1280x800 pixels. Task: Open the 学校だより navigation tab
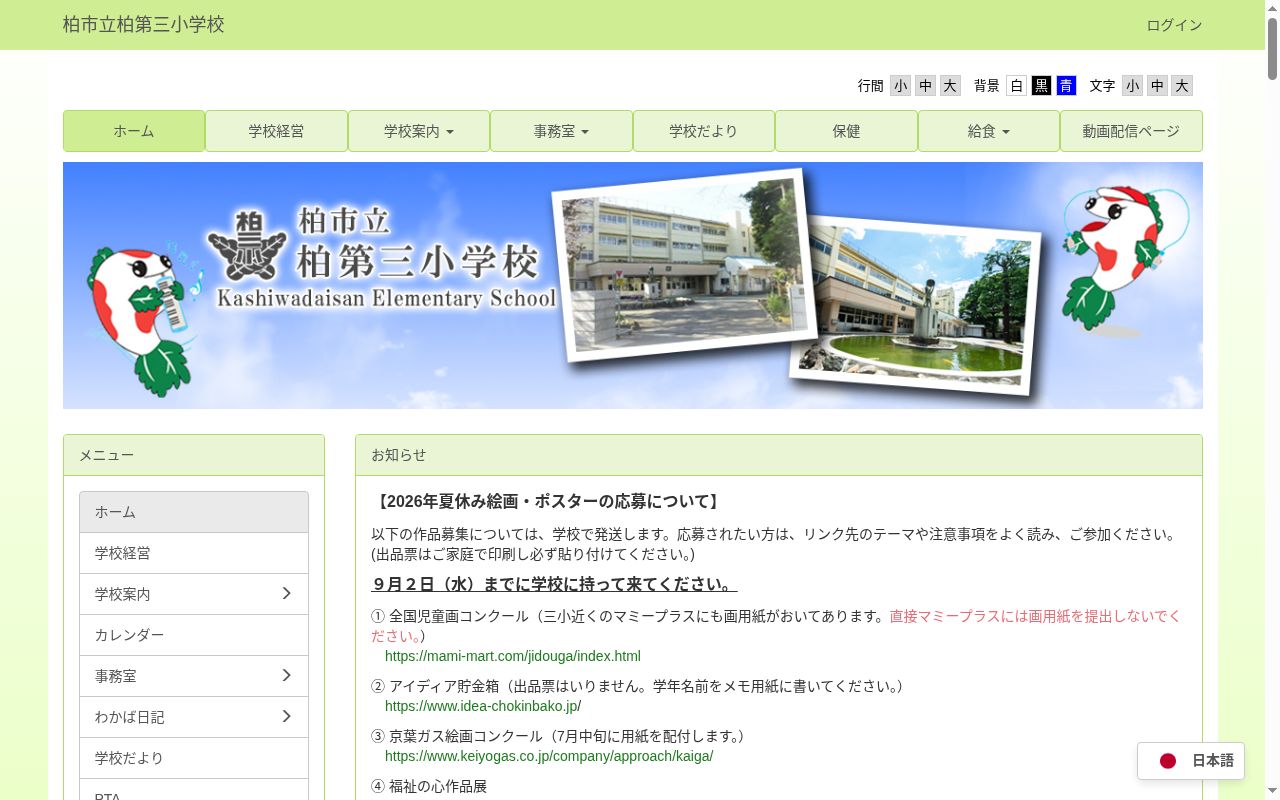click(704, 131)
